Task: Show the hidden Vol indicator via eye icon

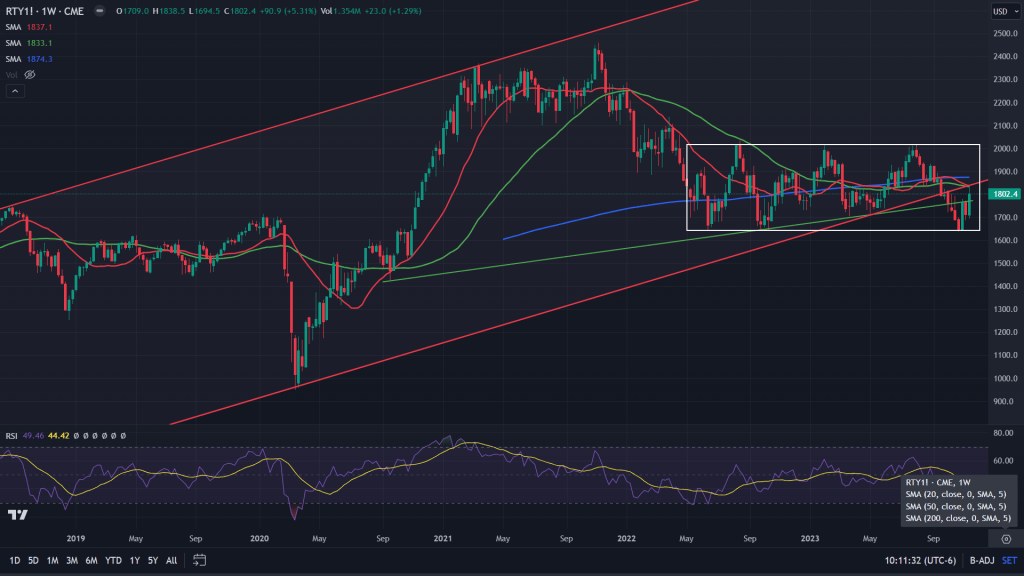Action: point(30,75)
